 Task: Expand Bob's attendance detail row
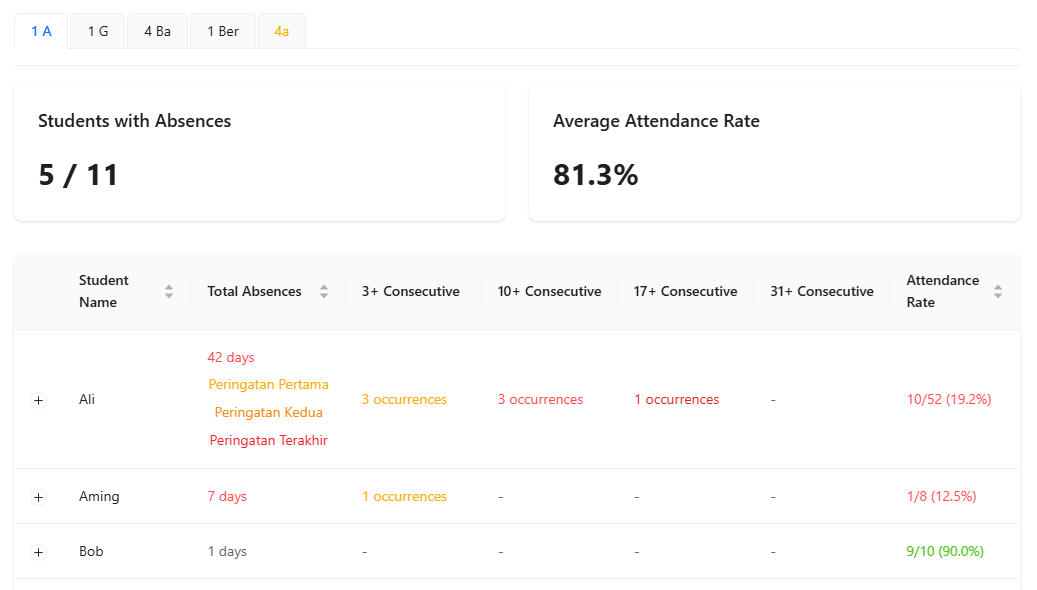point(38,551)
